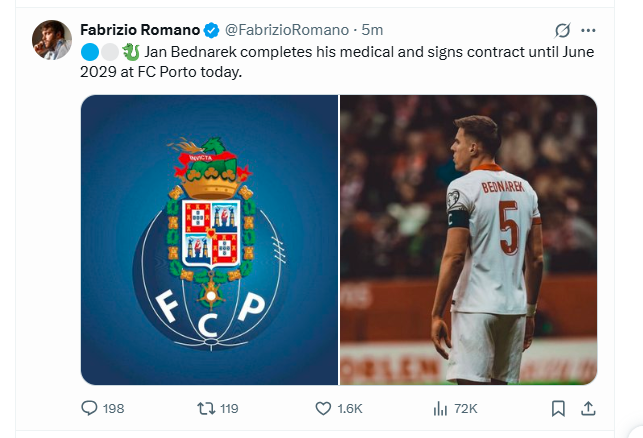Click the 1.6K likes count
The image size is (643, 438).
pos(351,409)
